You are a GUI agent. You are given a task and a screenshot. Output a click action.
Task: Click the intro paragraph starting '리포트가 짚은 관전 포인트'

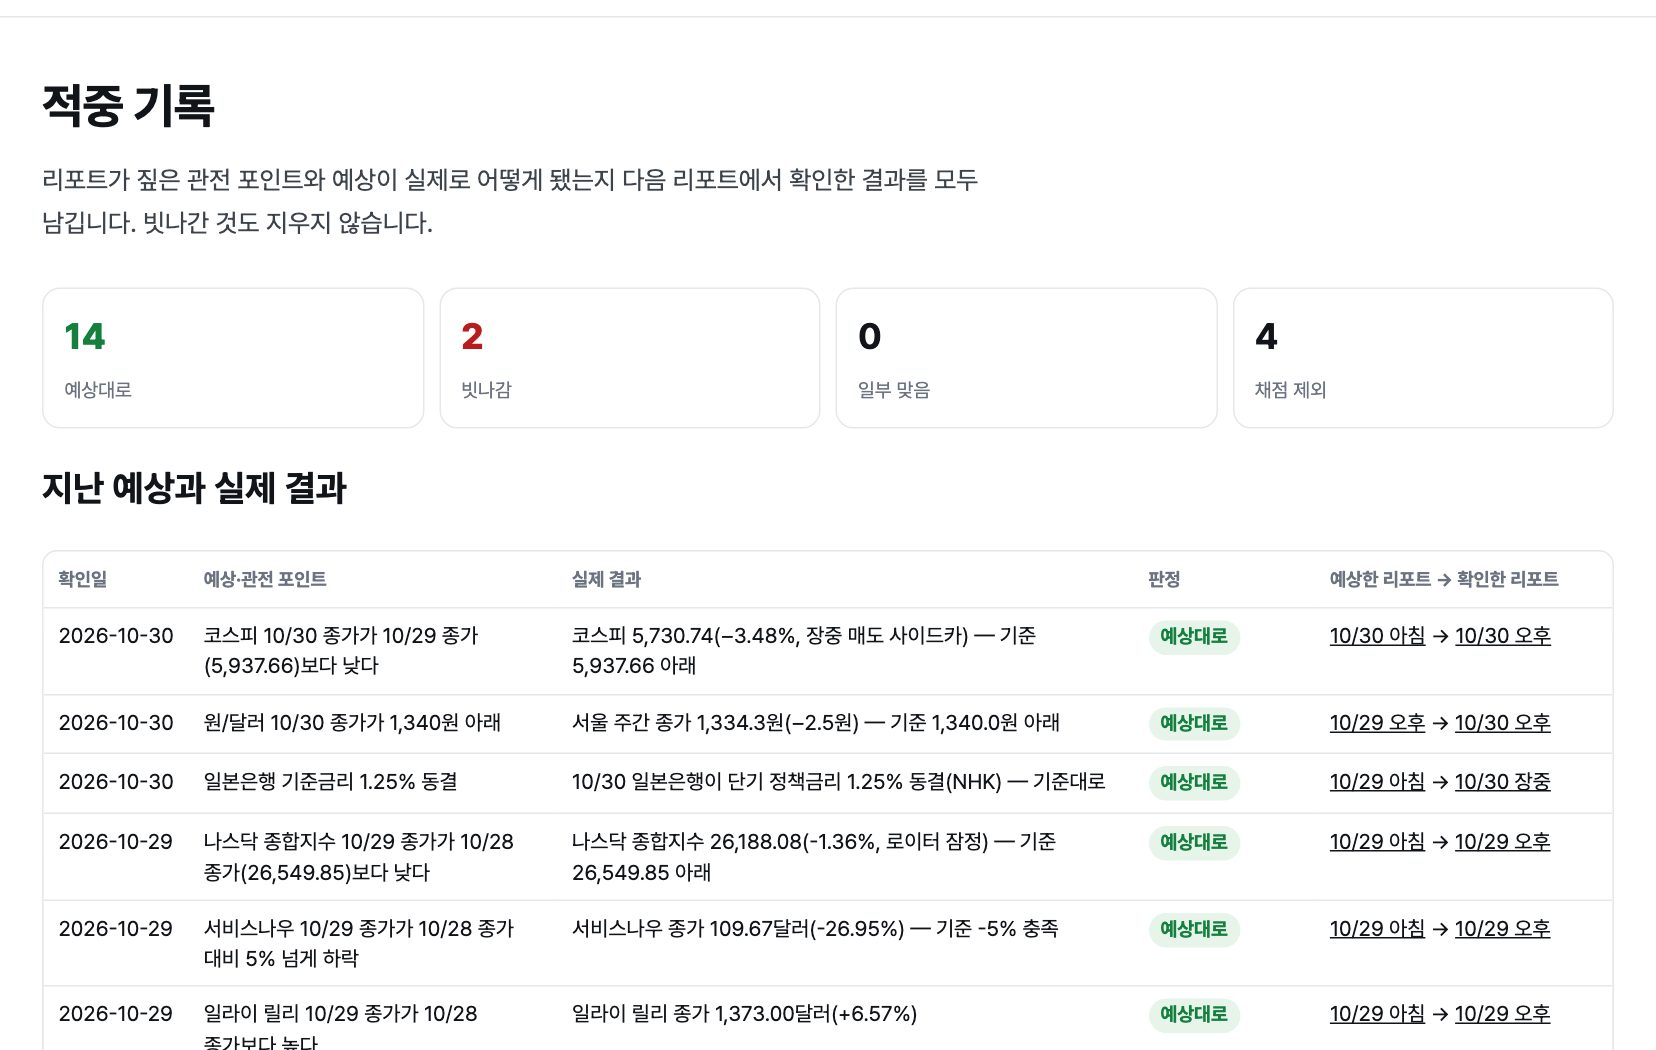(x=510, y=201)
